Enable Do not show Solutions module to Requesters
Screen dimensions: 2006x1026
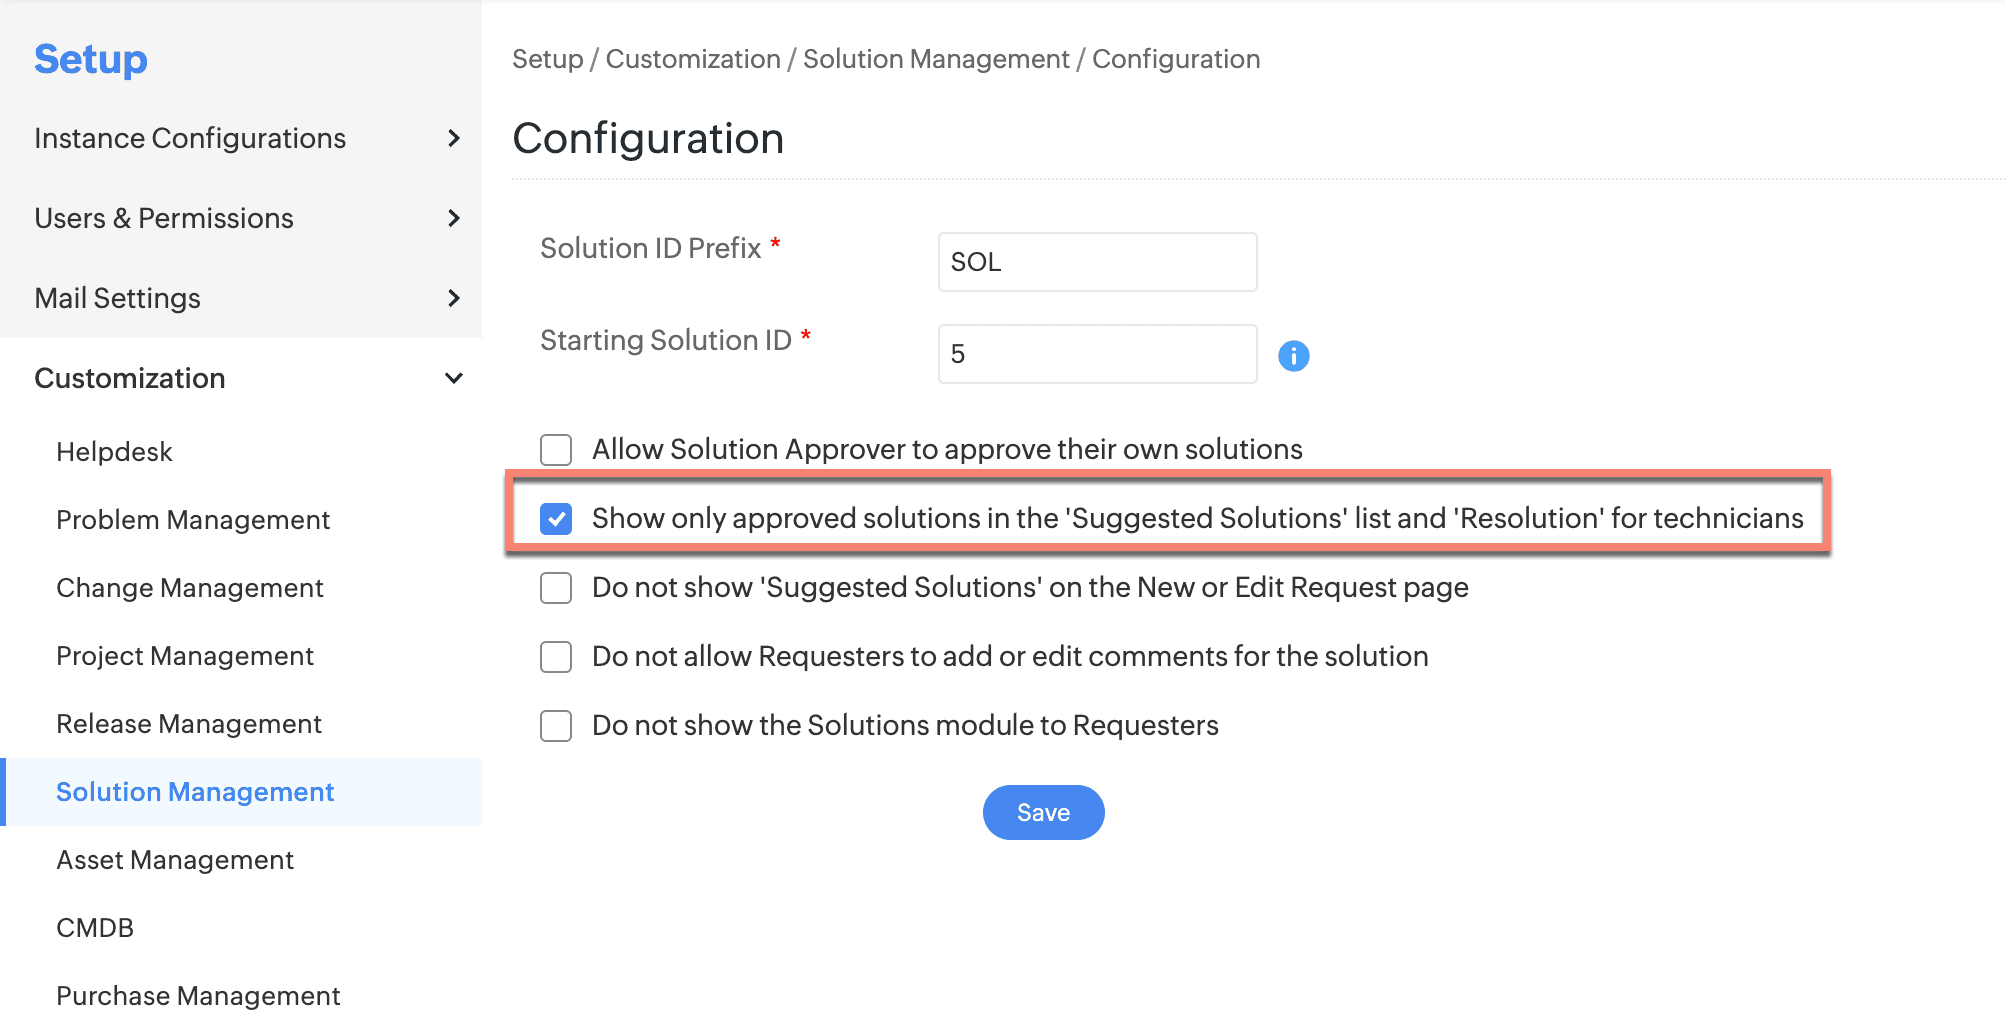(x=556, y=726)
